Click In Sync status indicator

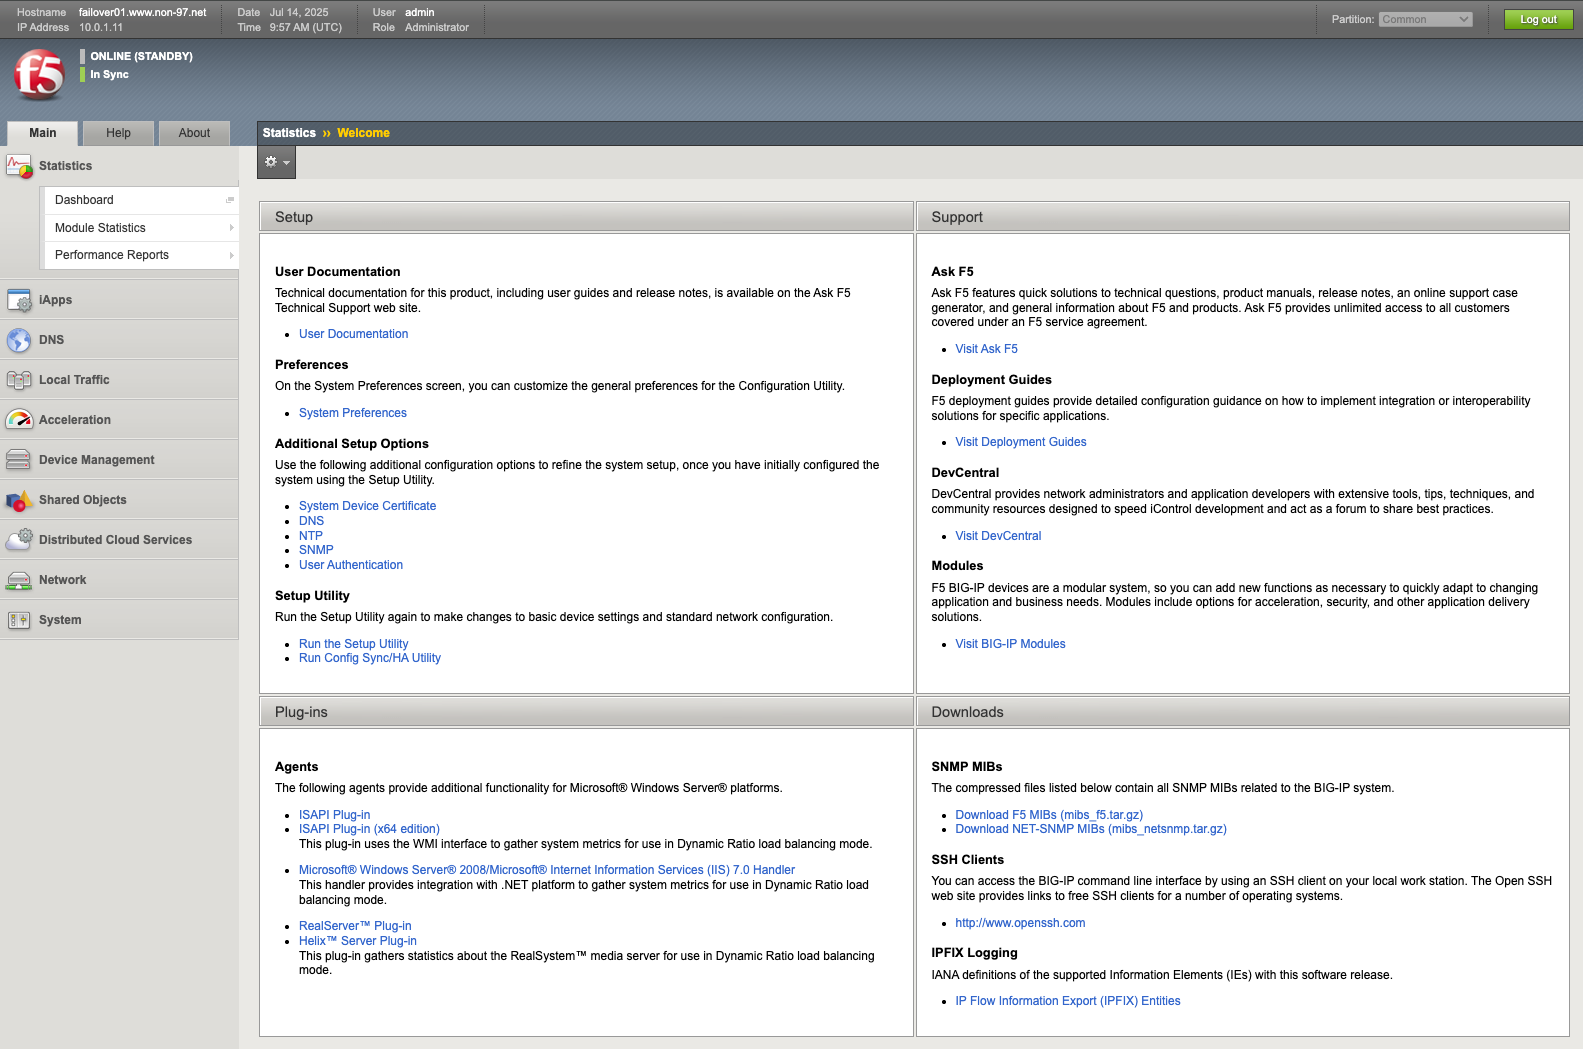tap(109, 74)
